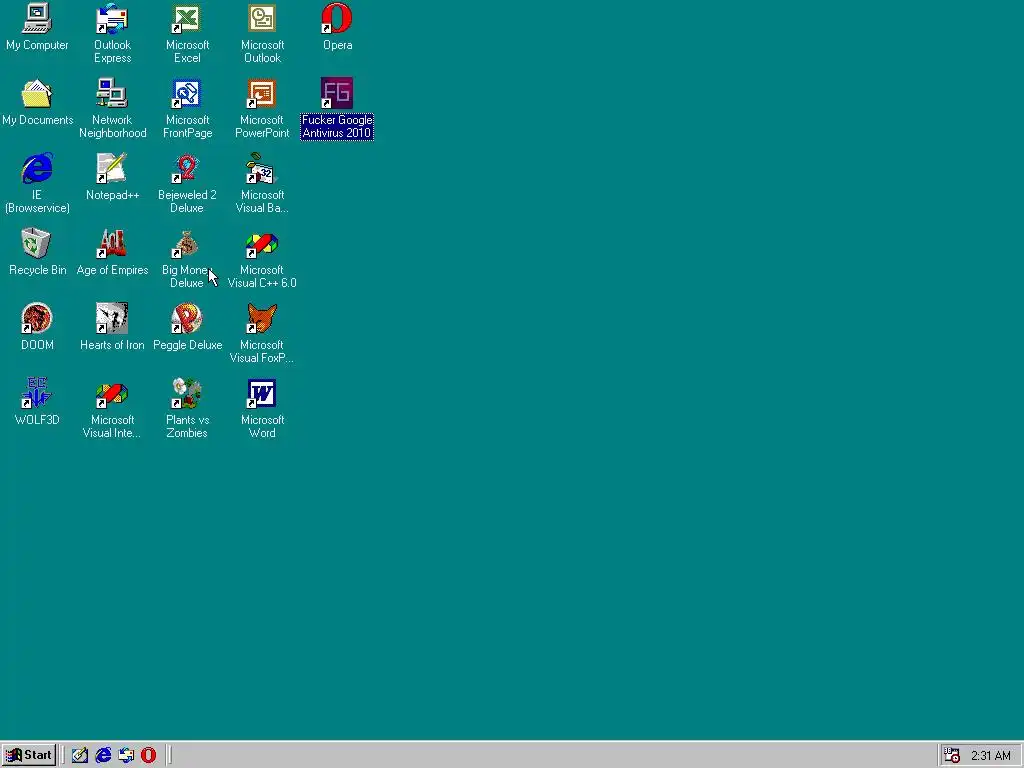Viewport: 1024px width, 768px height.
Task: Click the 2:31 AM taskbar clock
Action: [x=991, y=756]
